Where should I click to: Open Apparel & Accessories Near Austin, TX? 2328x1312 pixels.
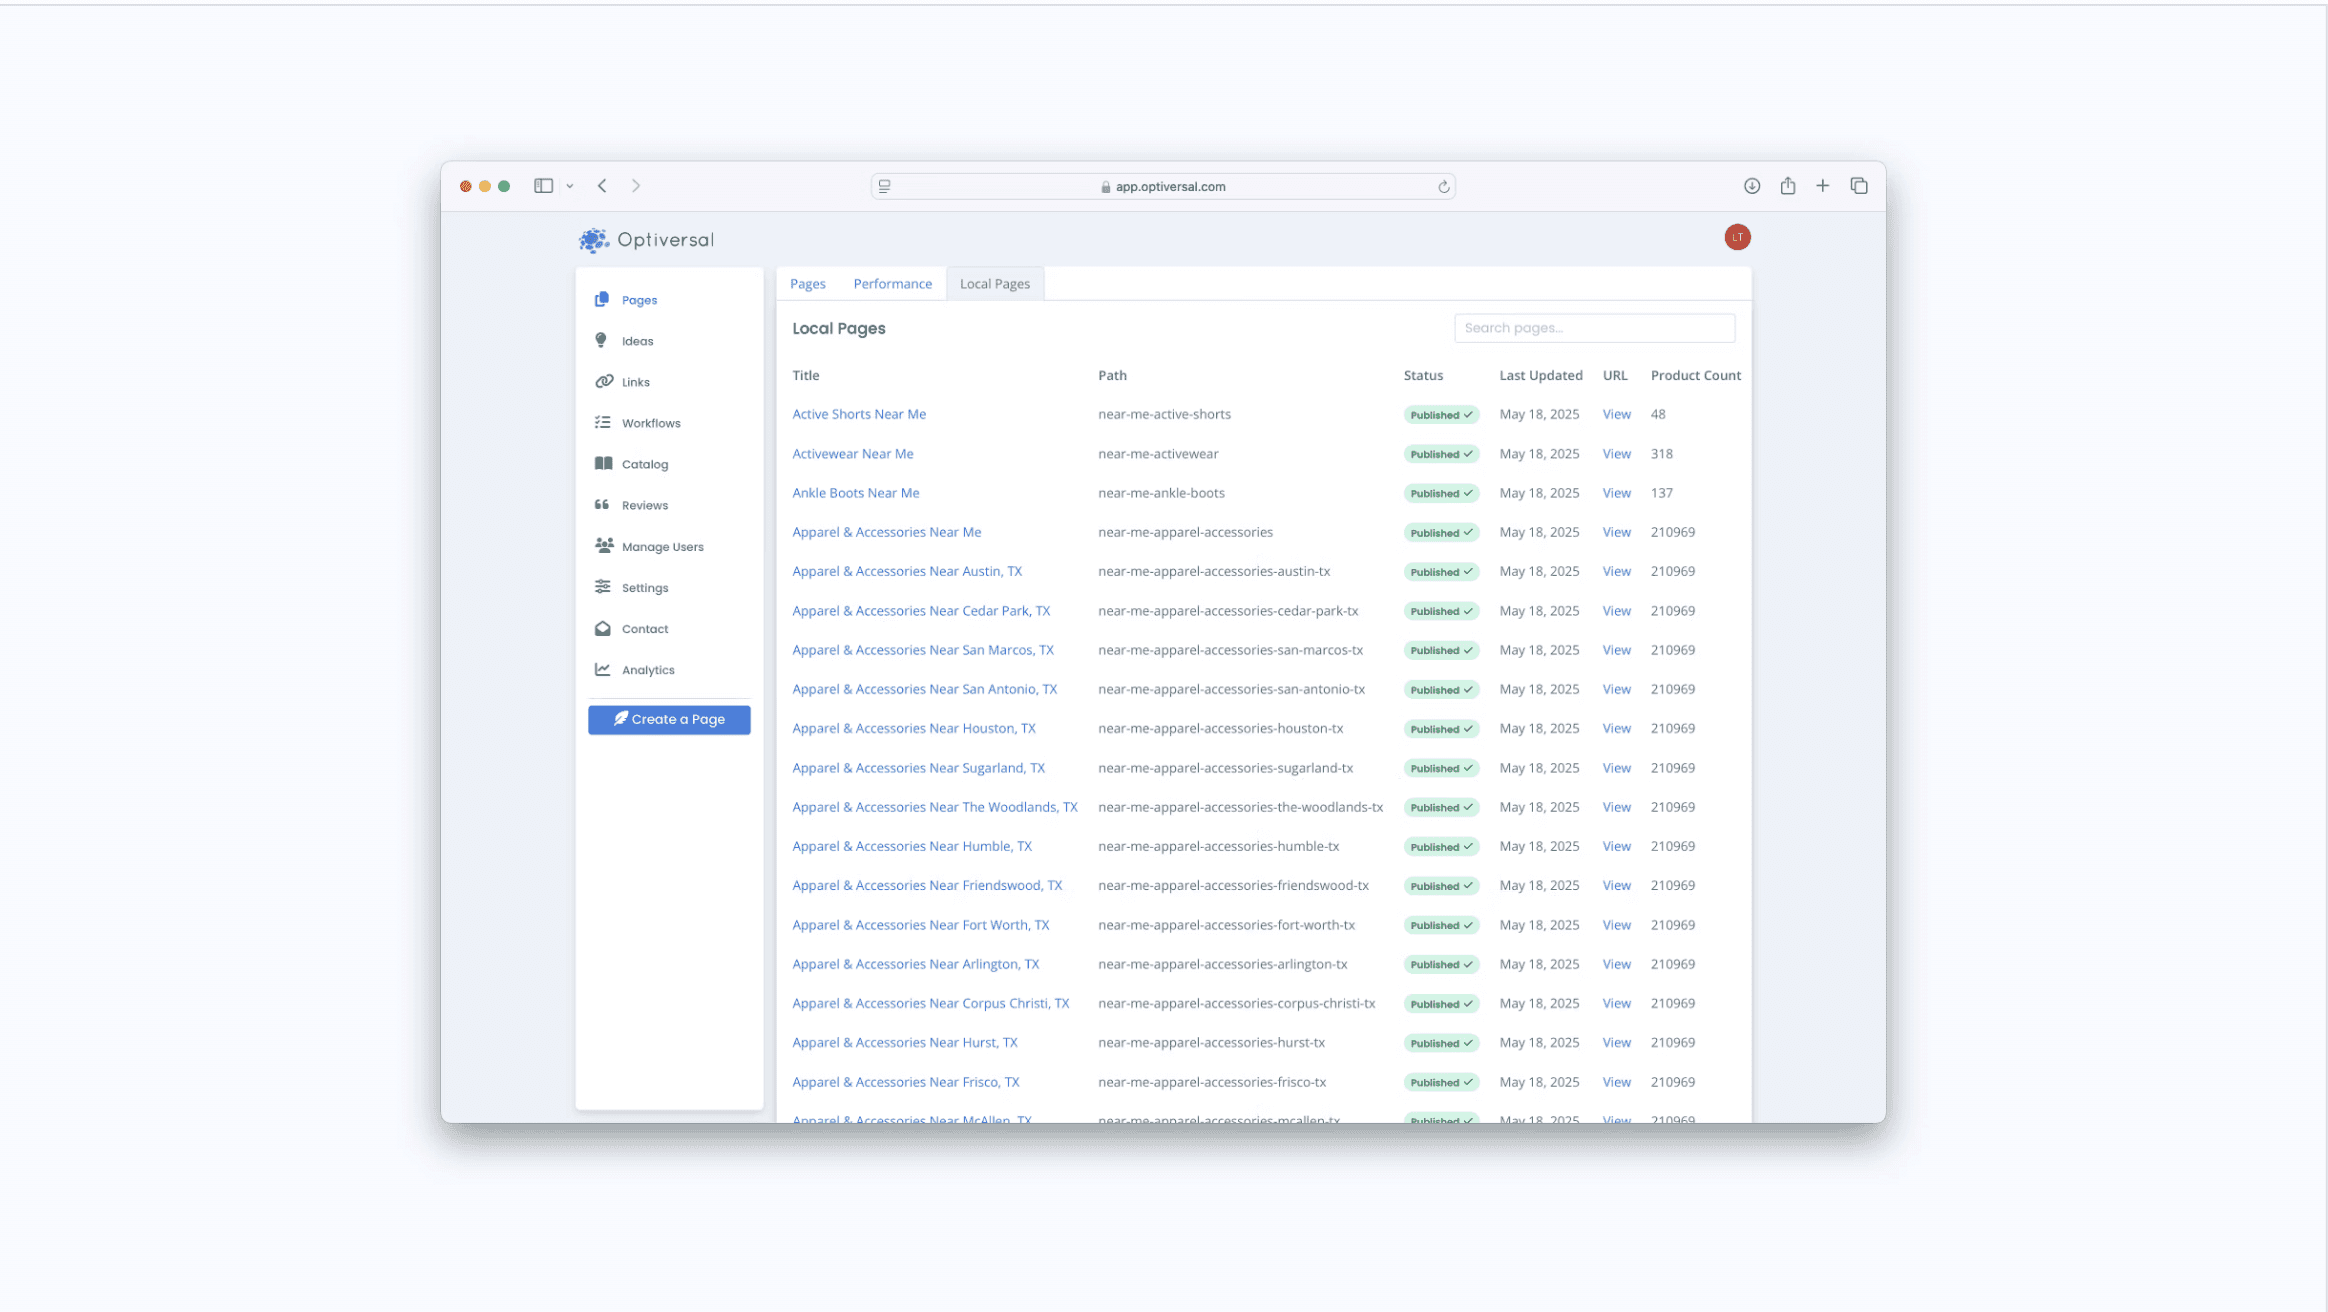[907, 572]
